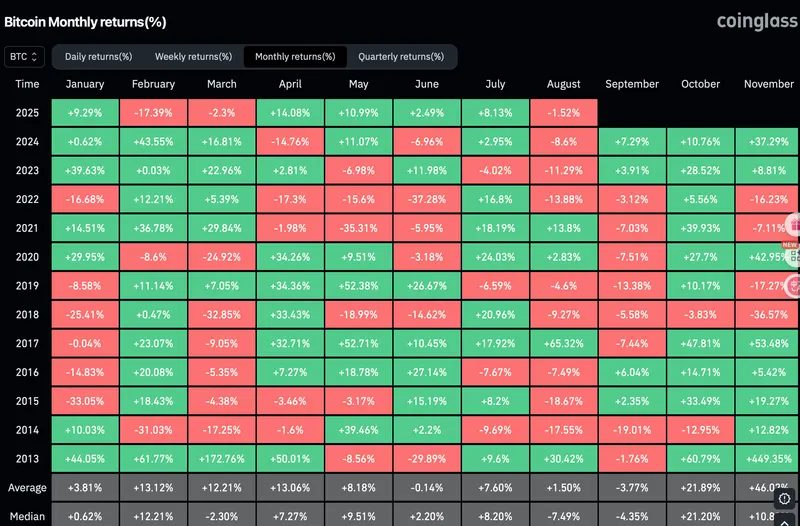Viewport: 800px width, 526px height.
Task: Click the -16.68% cell for January 2022
Action: 85,199
